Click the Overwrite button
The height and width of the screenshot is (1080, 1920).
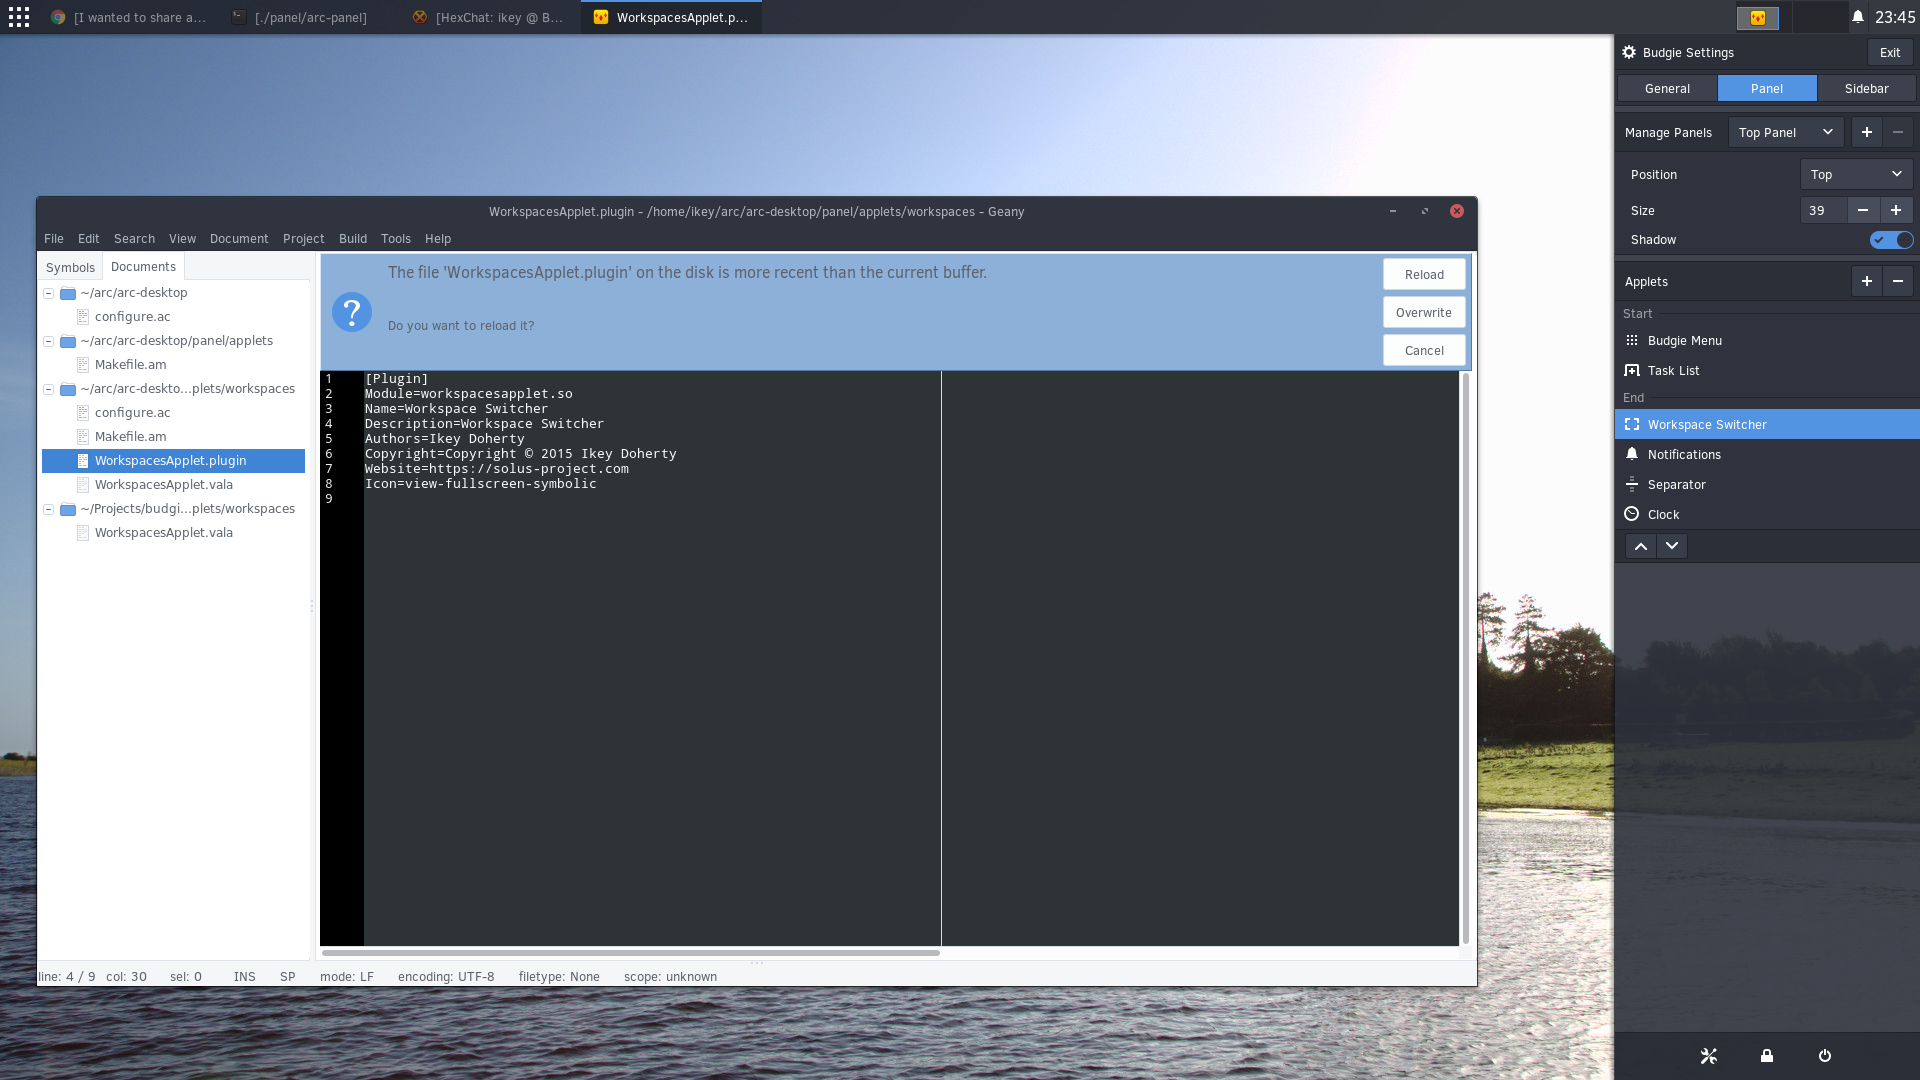point(1424,313)
